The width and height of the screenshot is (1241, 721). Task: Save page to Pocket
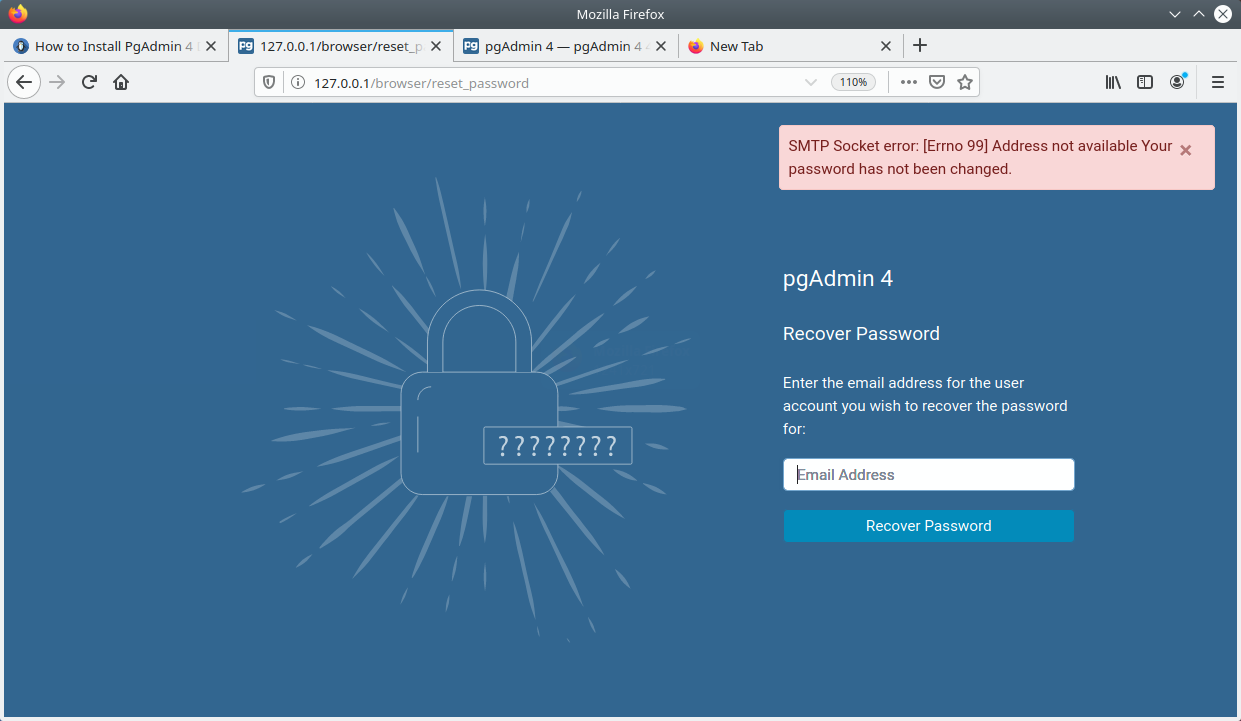937,82
